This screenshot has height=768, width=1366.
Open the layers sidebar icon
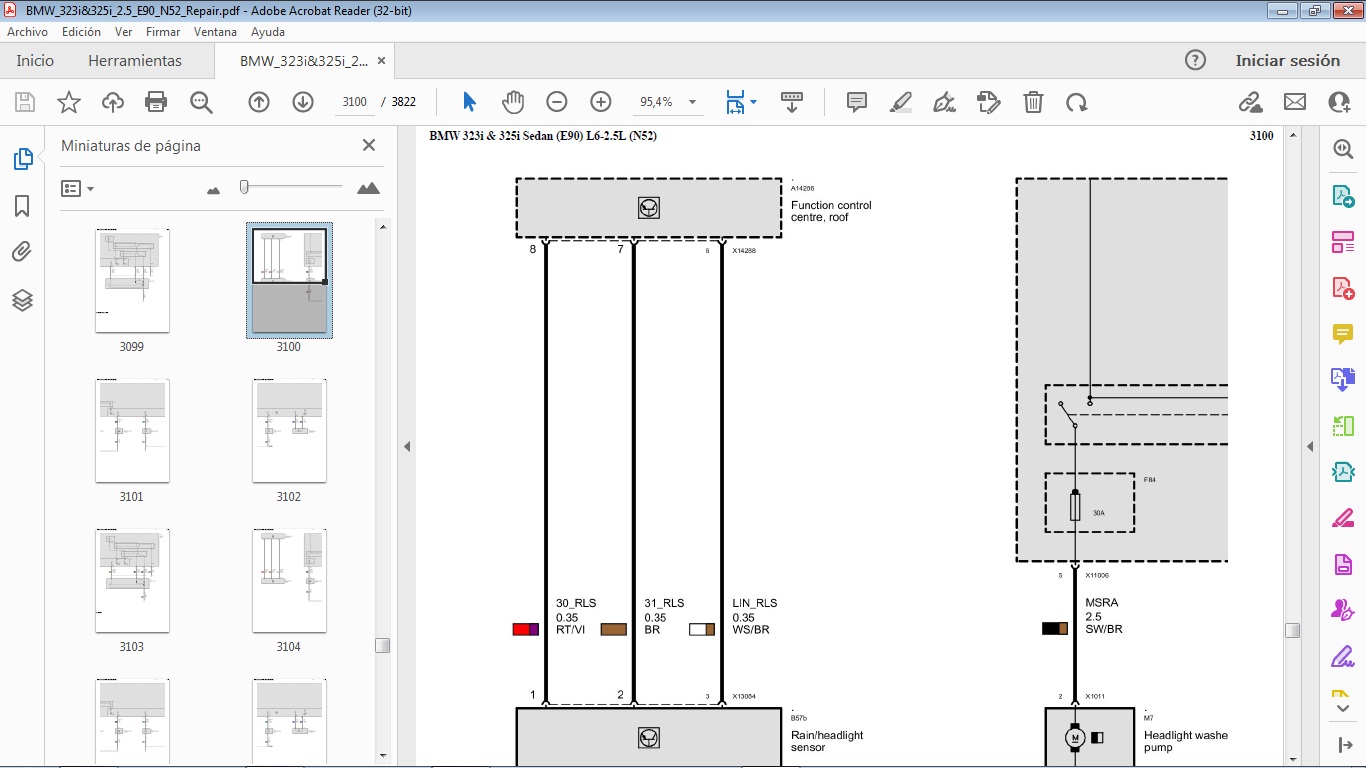point(22,300)
